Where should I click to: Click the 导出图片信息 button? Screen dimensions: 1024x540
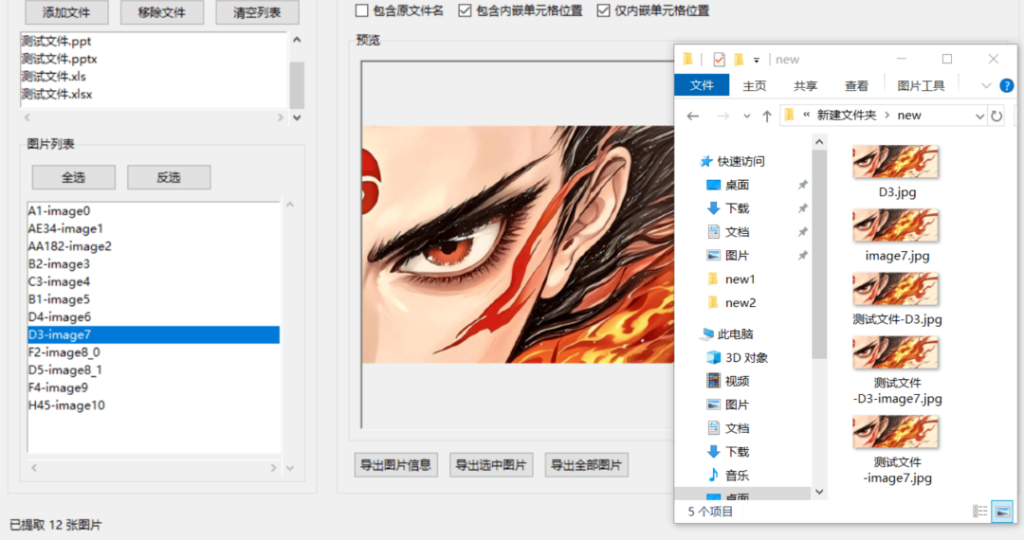tap(396, 465)
